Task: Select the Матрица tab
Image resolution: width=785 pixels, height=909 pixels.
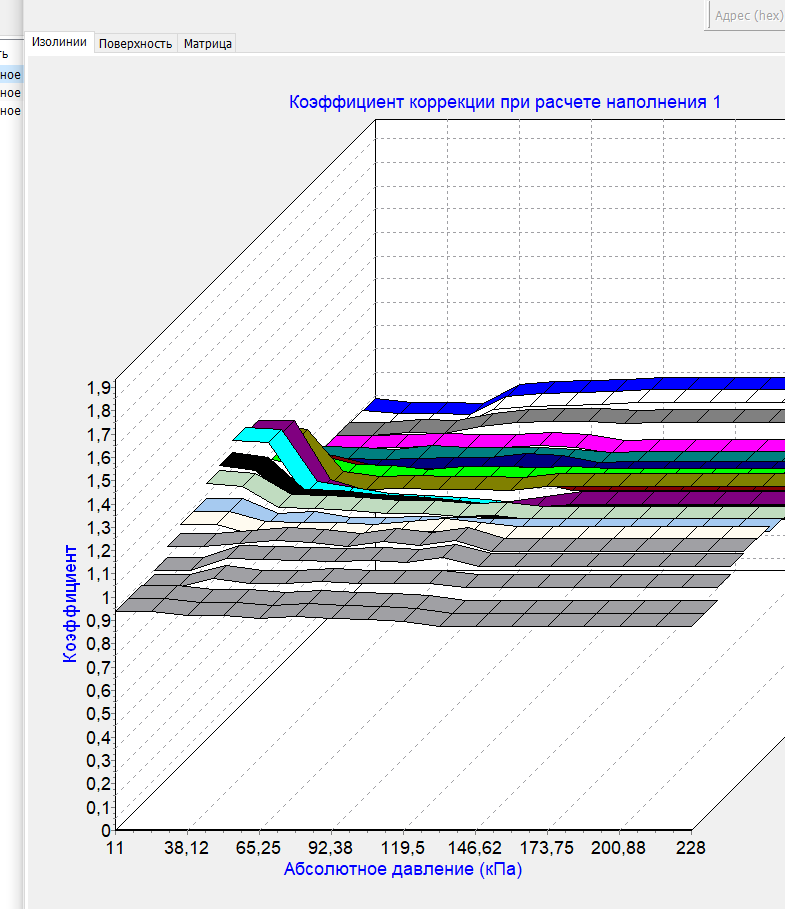Action: (x=207, y=44)
